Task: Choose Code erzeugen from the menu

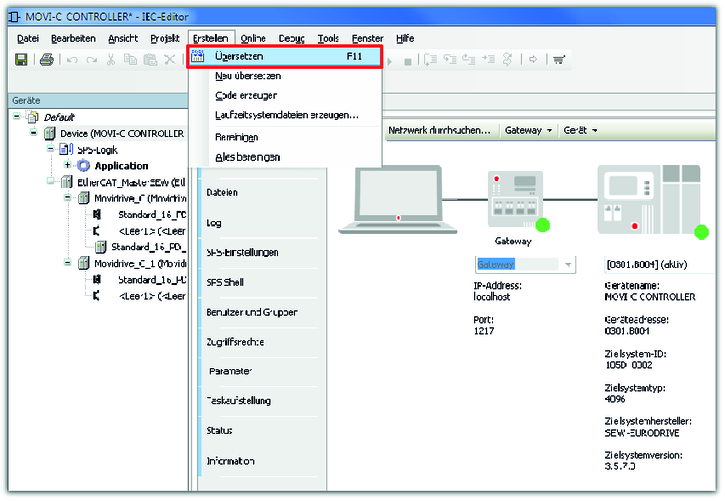Action: 246,95
